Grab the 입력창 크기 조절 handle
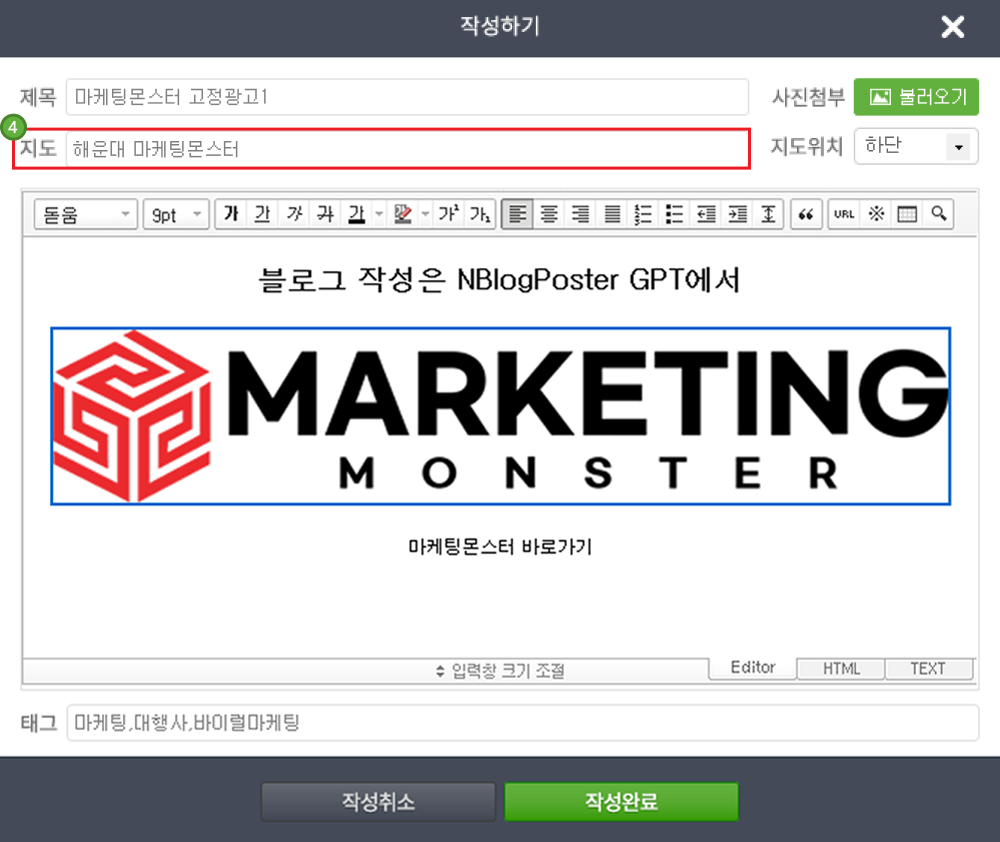 click(x=501, y=671)
